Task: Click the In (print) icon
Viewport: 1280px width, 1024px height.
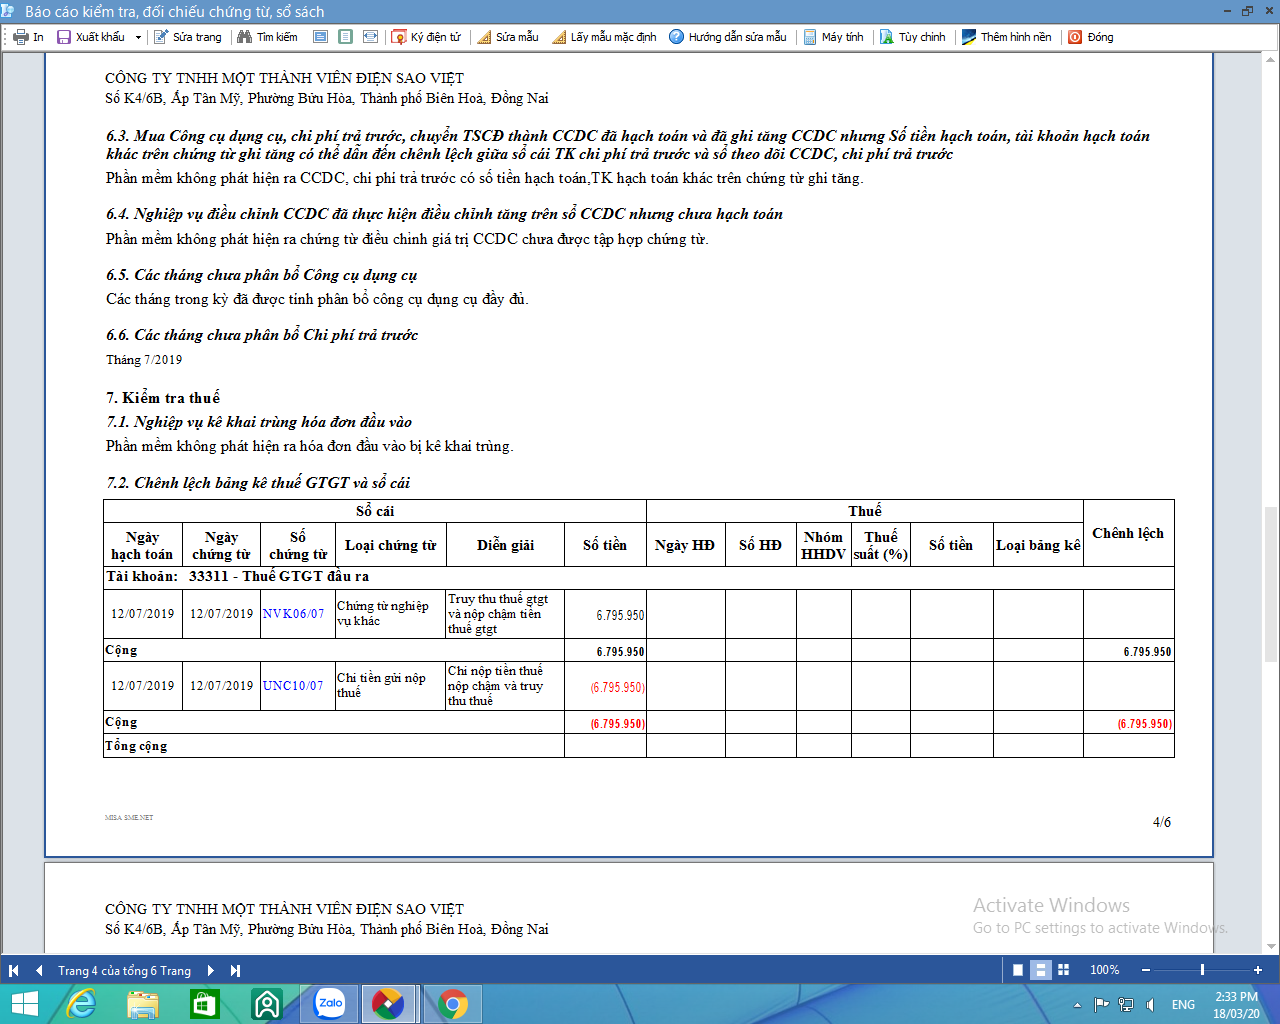Action: [x=20, y=37]
